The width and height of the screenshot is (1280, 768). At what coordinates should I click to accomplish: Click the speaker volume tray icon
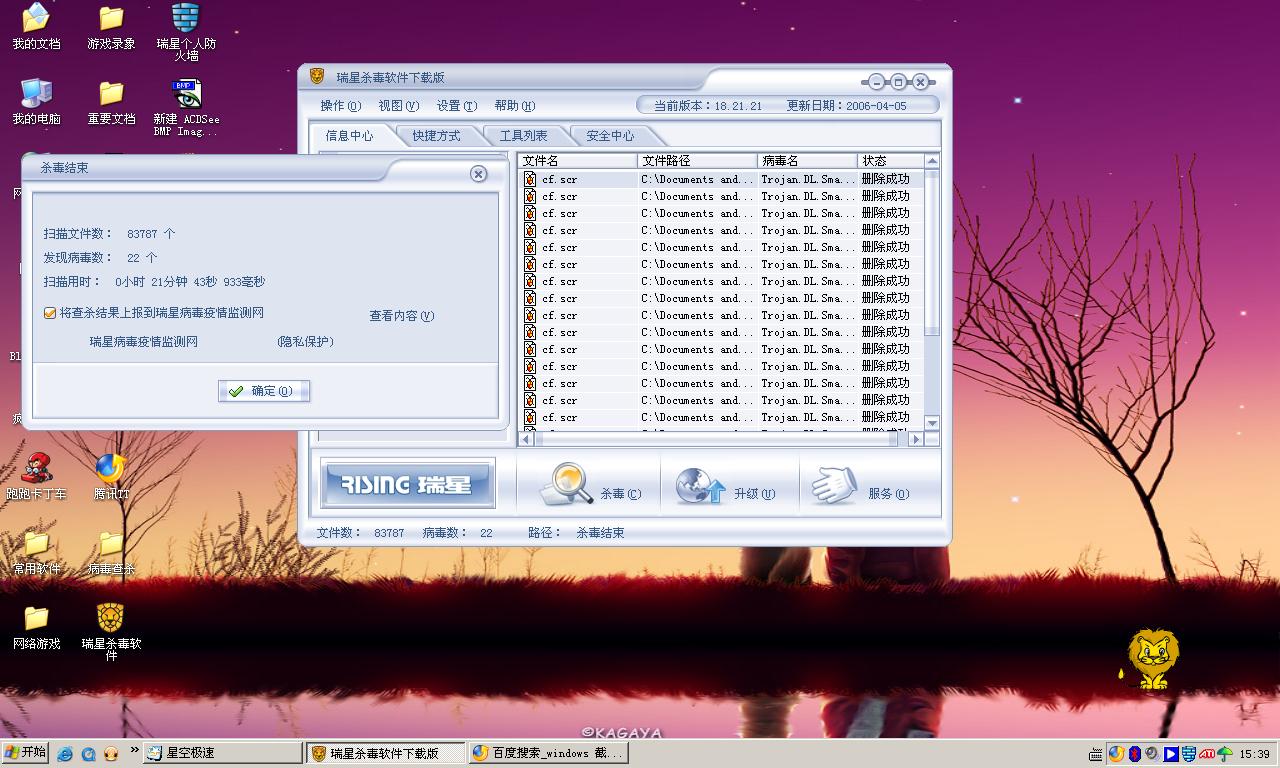[x=1152, y=754]
